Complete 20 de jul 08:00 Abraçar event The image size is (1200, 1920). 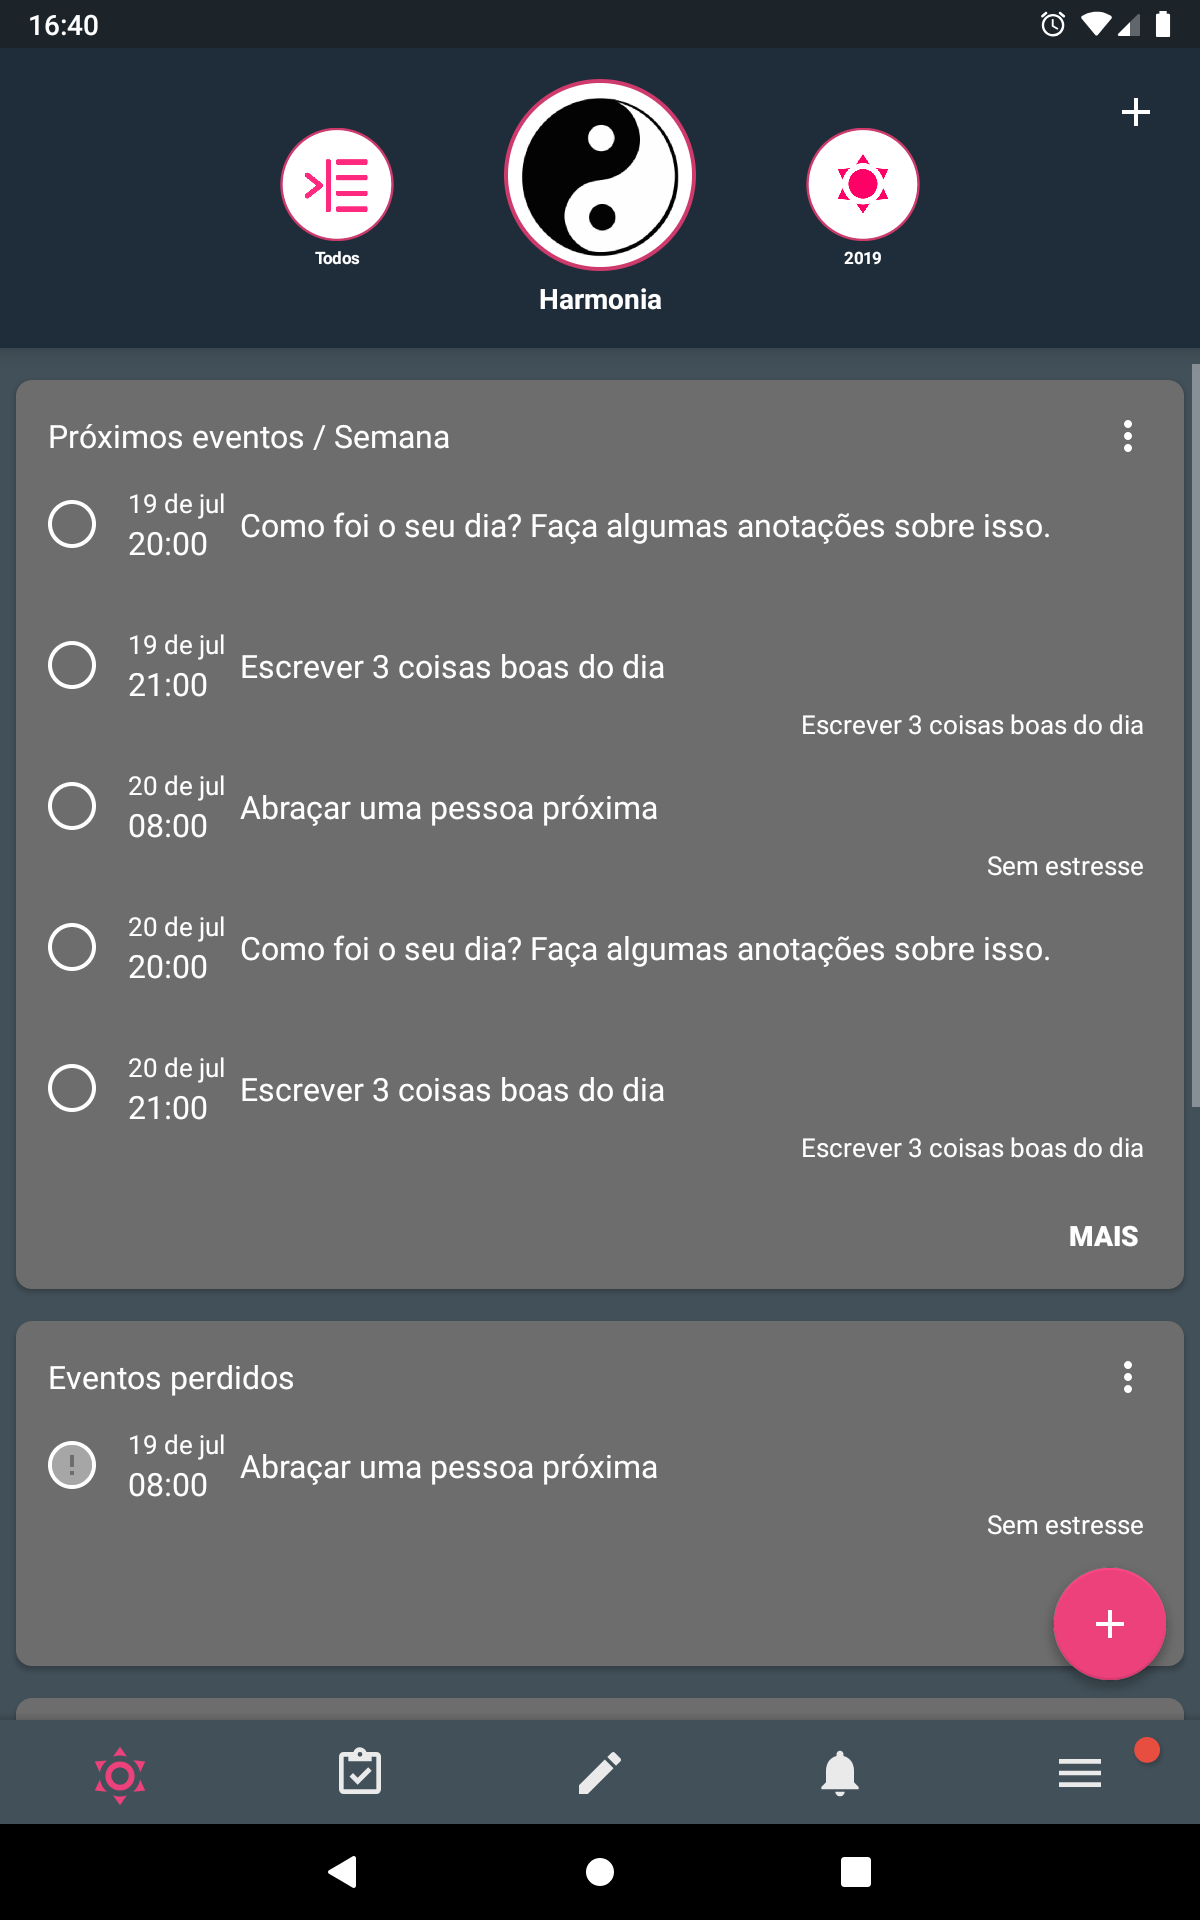coord(72,806)
